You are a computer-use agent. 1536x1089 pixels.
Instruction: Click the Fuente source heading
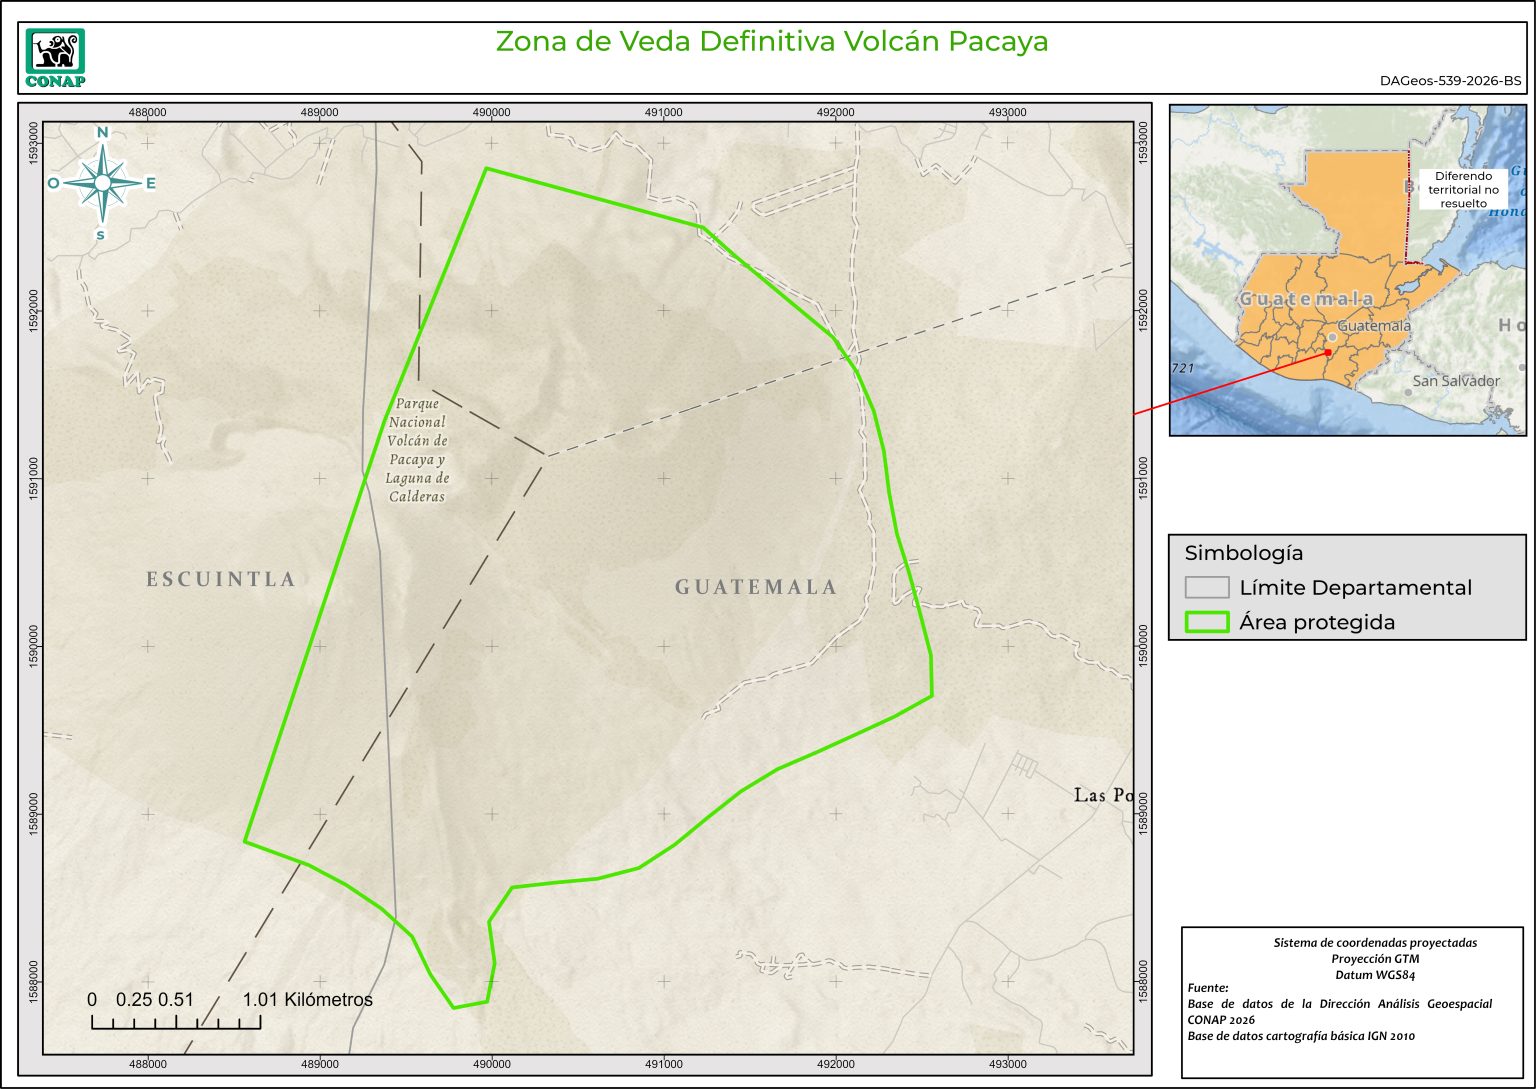(x=1207, y=988)
